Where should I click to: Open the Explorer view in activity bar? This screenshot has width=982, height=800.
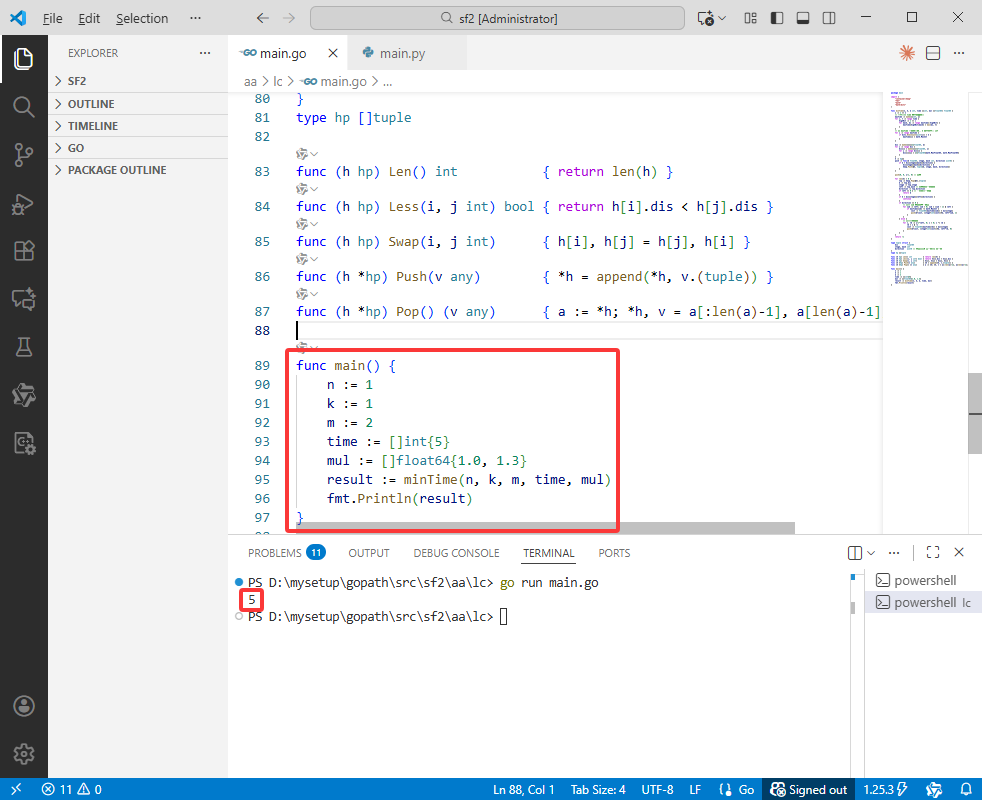[24, 59]
